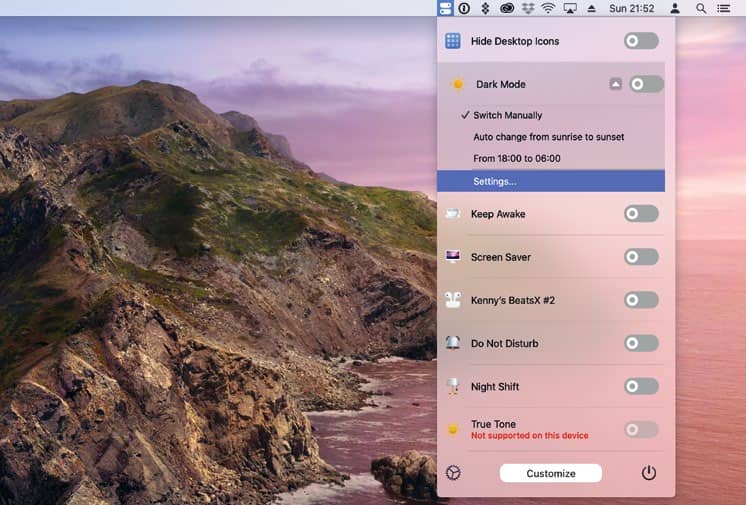Click the Kenny's BeatsX #2 label
The width and height of the screenshot is (746, 505).
click(513, 300)
